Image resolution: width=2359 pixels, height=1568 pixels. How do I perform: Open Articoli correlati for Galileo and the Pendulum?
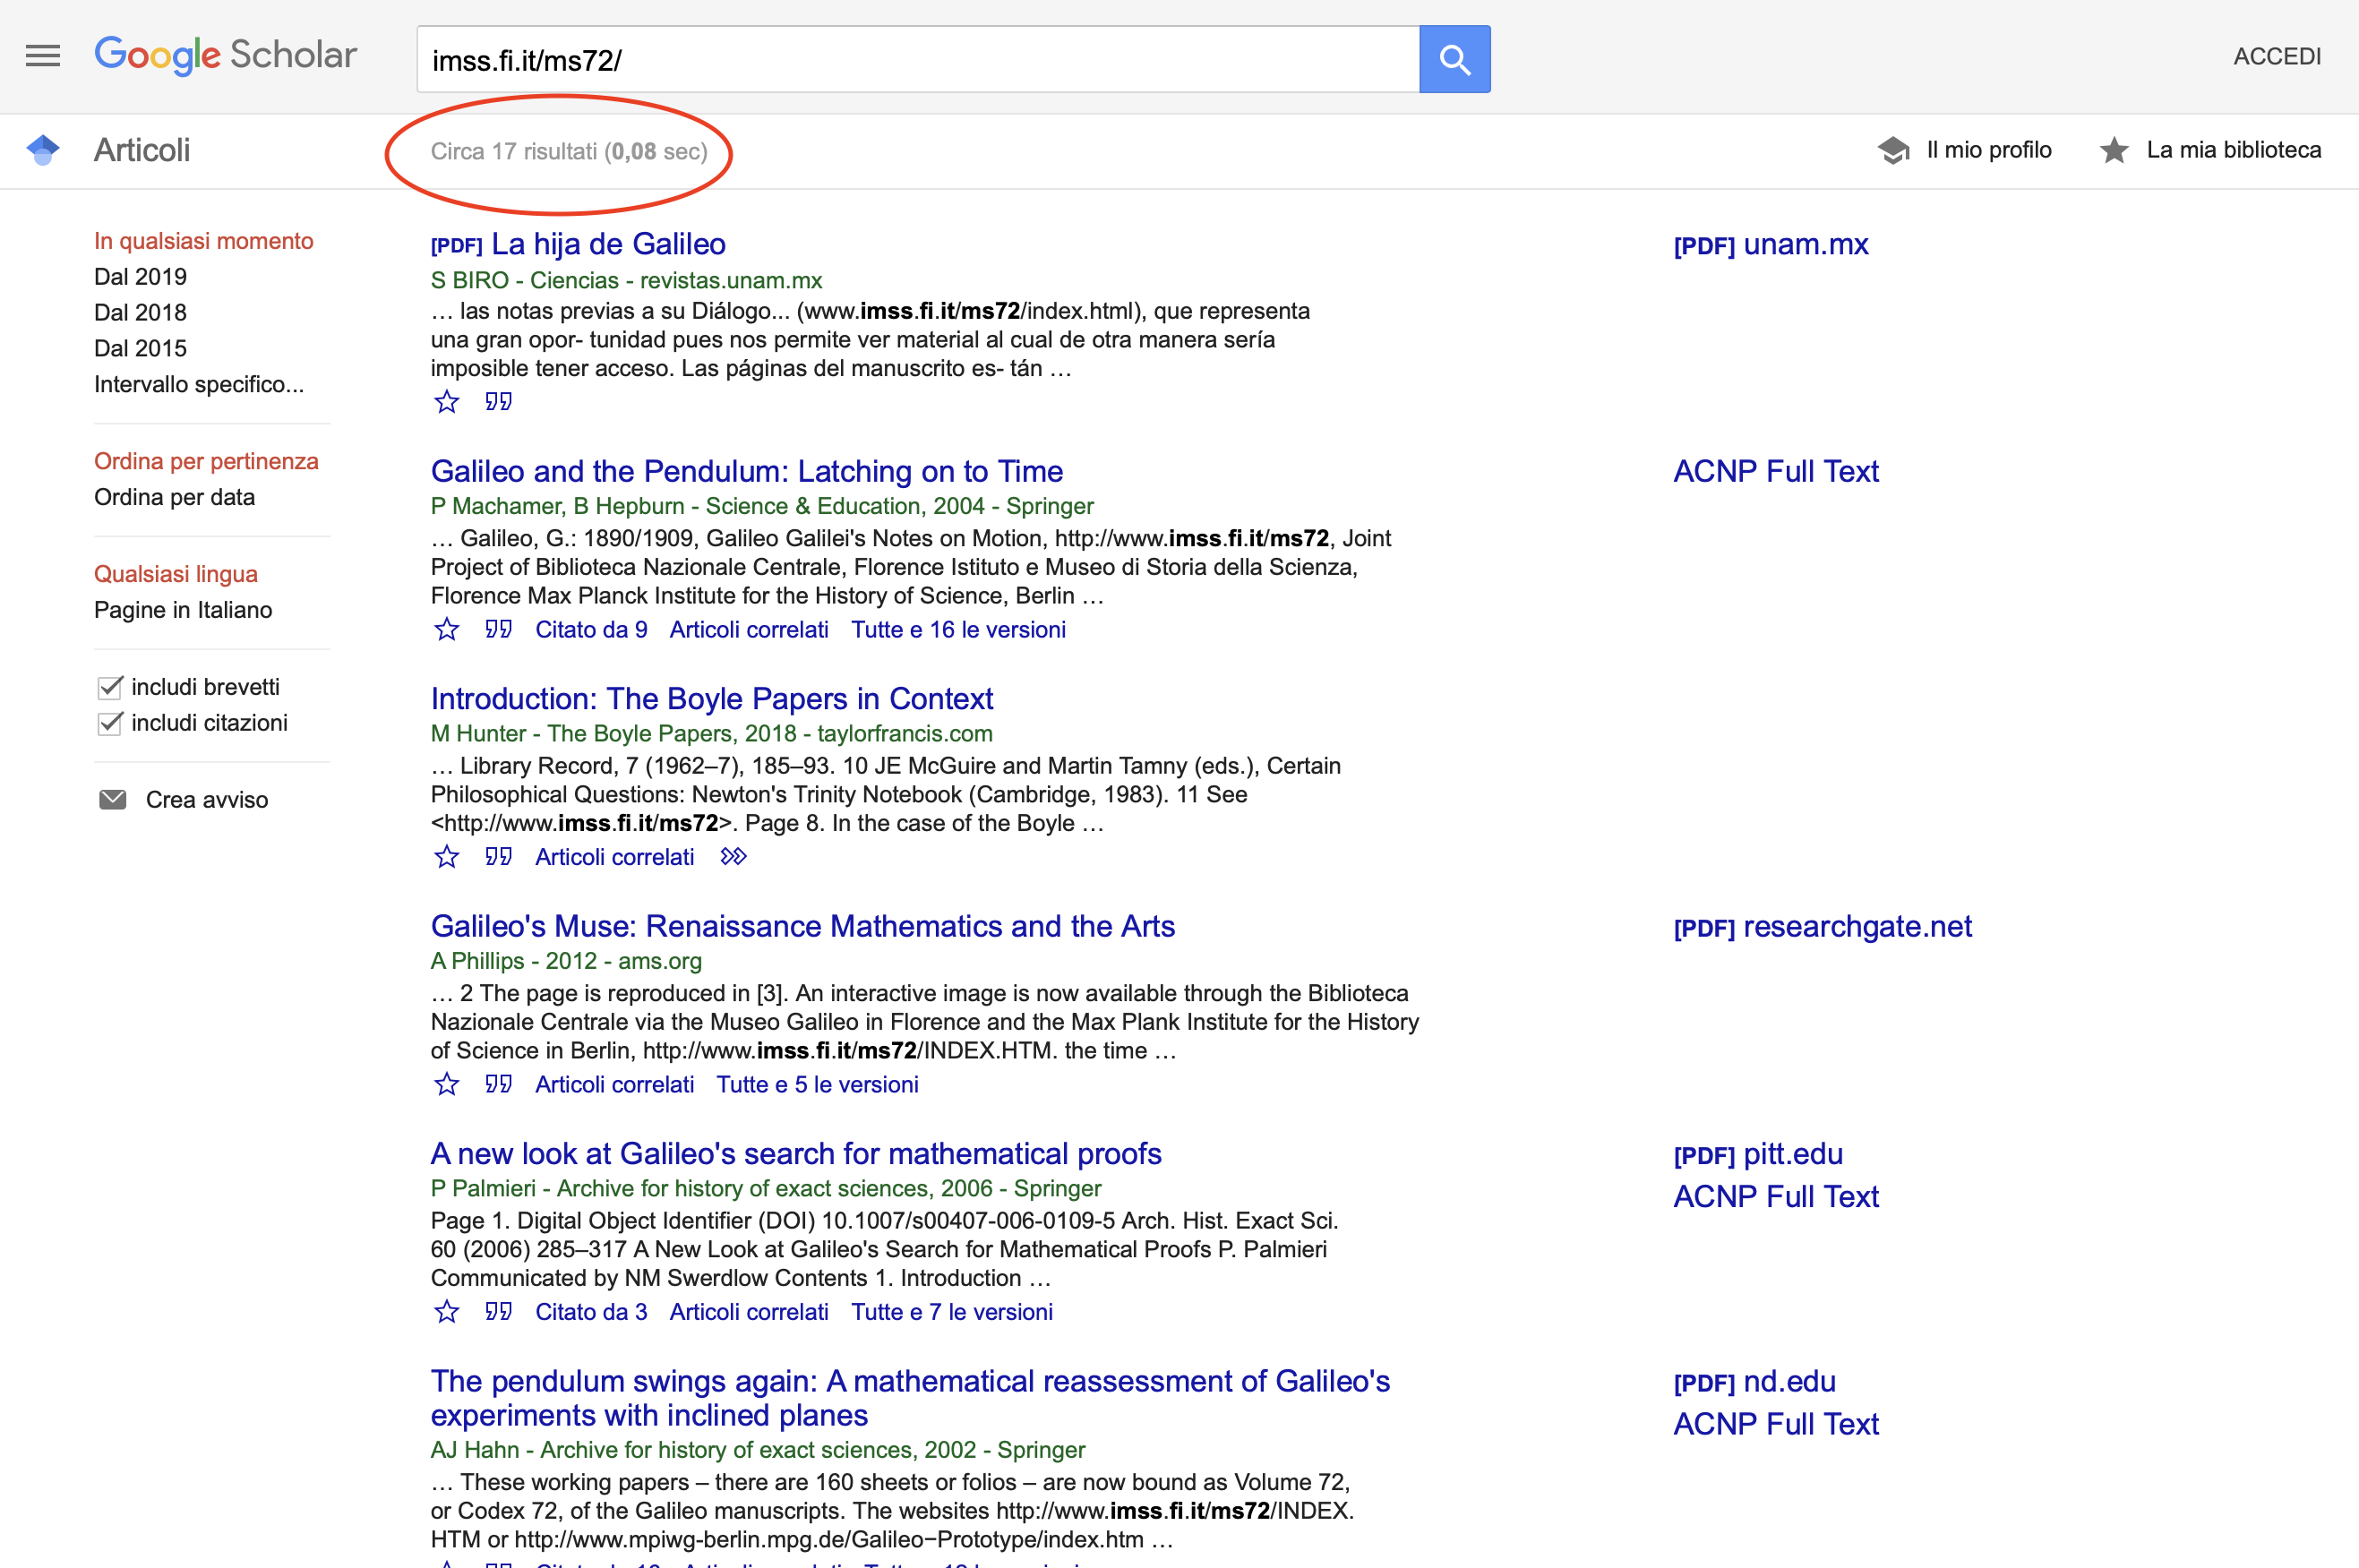click(x=749, y=629)
